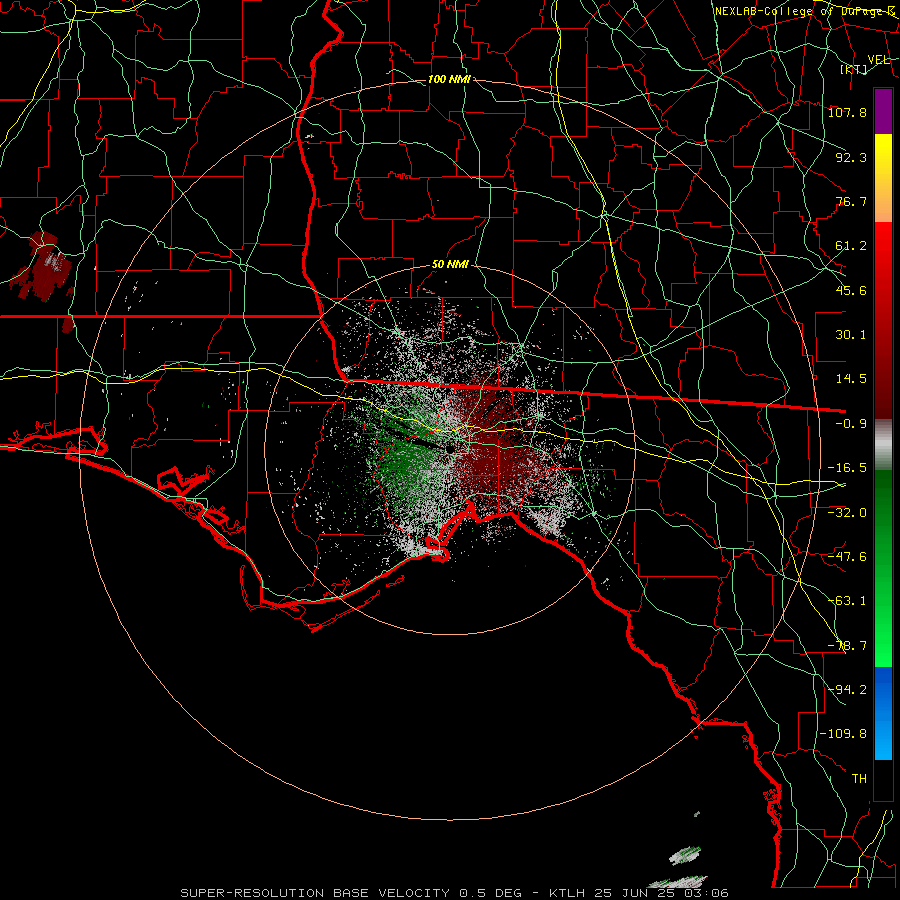This screenshot has height=900, width=900.
Task: Select the 92.3 scale value
Action: (x=851, y=157)
